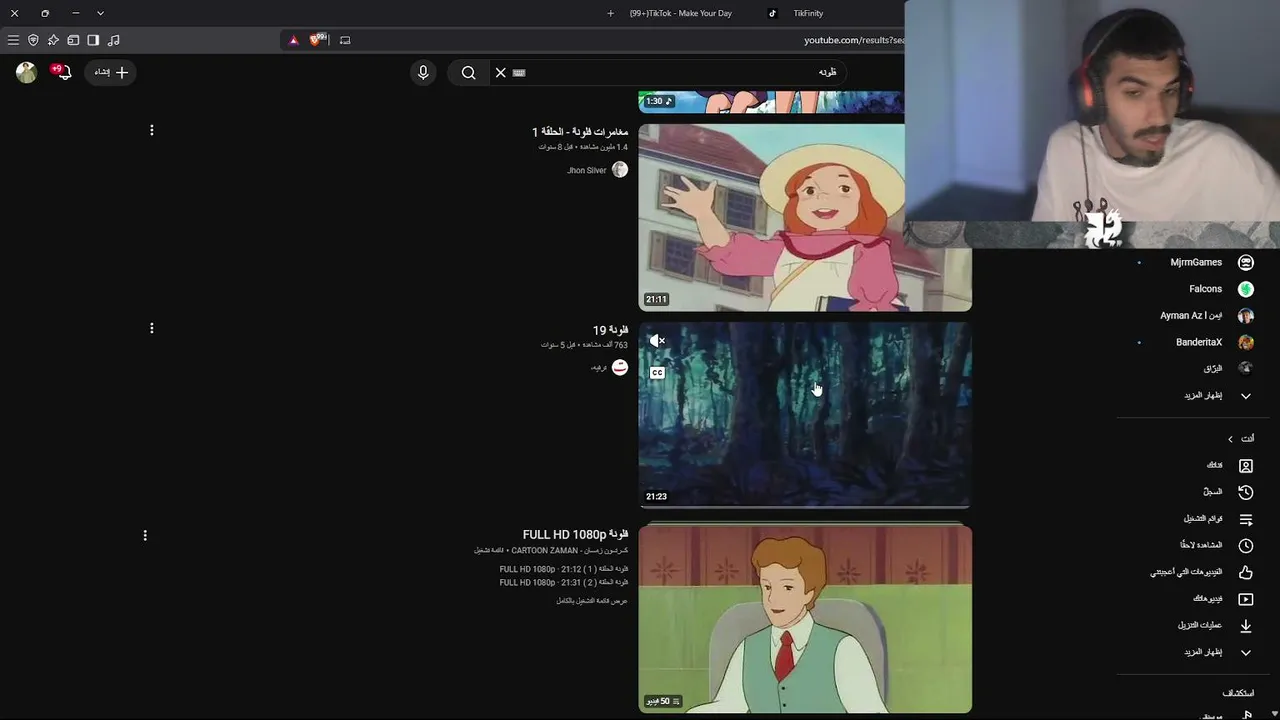Open the watch history icon
Screen dimensions: 1280x720
point(1246,492)
